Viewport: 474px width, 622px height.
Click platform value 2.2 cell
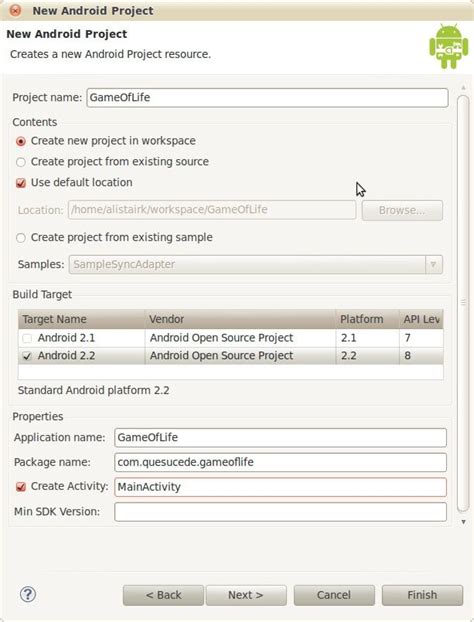tap(367, 356)
